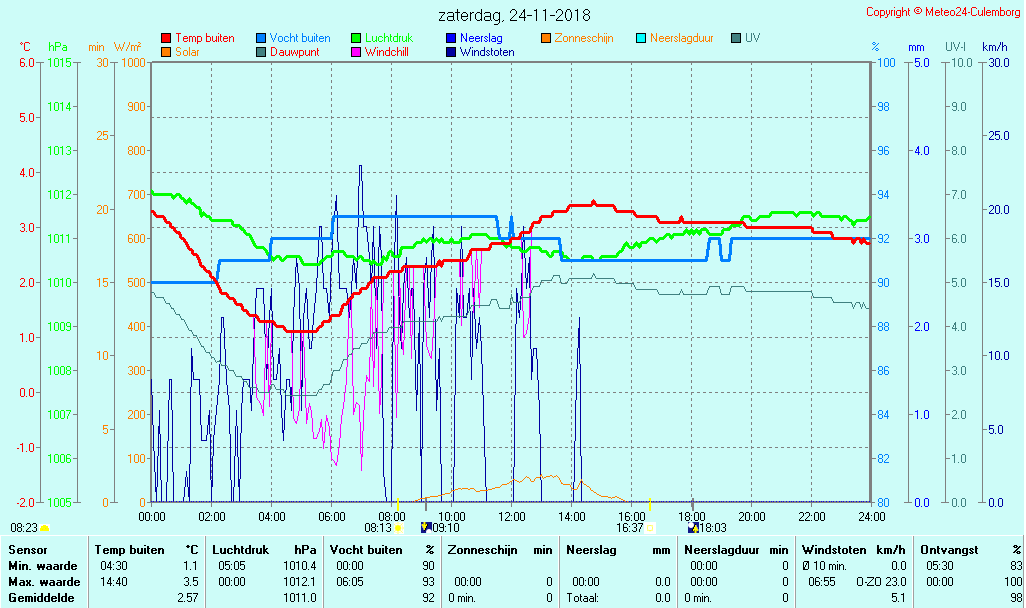The width and height of the screenshot is (1026, 608).
Task: Click the UV legend label
Action: (753, 38)
